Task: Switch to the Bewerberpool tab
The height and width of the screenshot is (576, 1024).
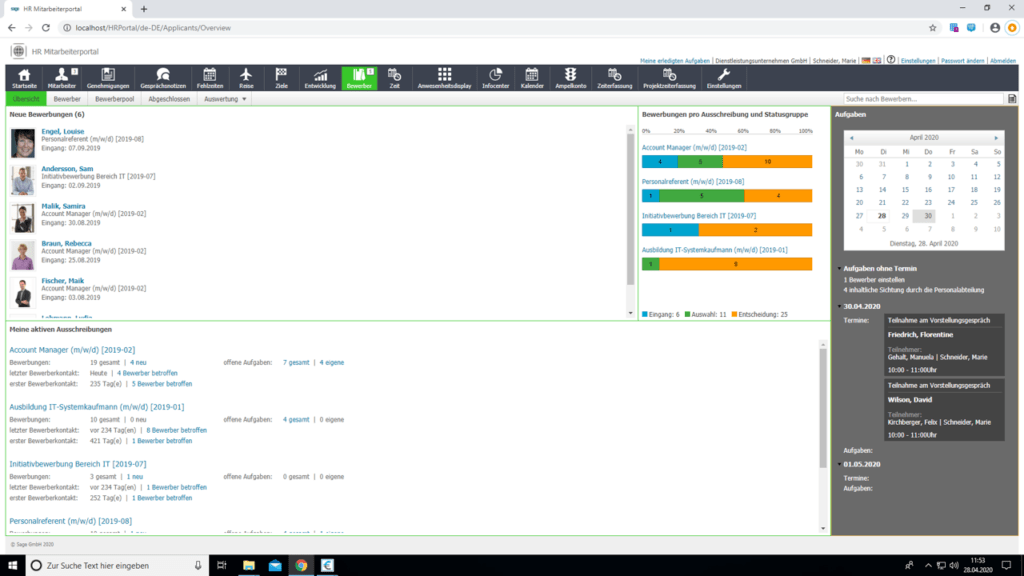Action: tap(114, 99)
